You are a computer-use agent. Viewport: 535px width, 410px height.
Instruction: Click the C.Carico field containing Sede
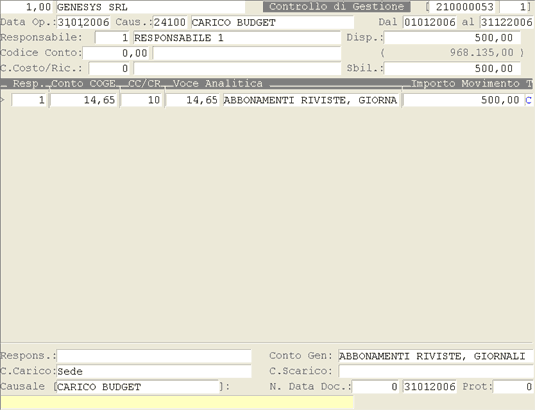coord(154,371)
